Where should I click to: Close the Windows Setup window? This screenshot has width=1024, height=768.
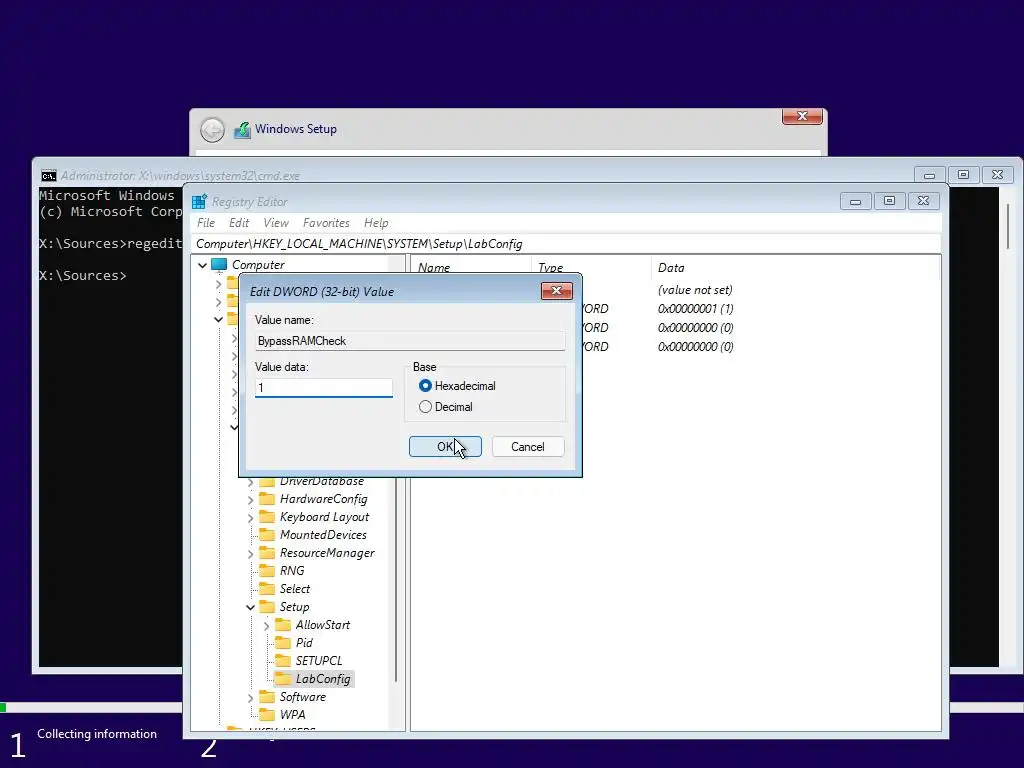coord(802,116)
